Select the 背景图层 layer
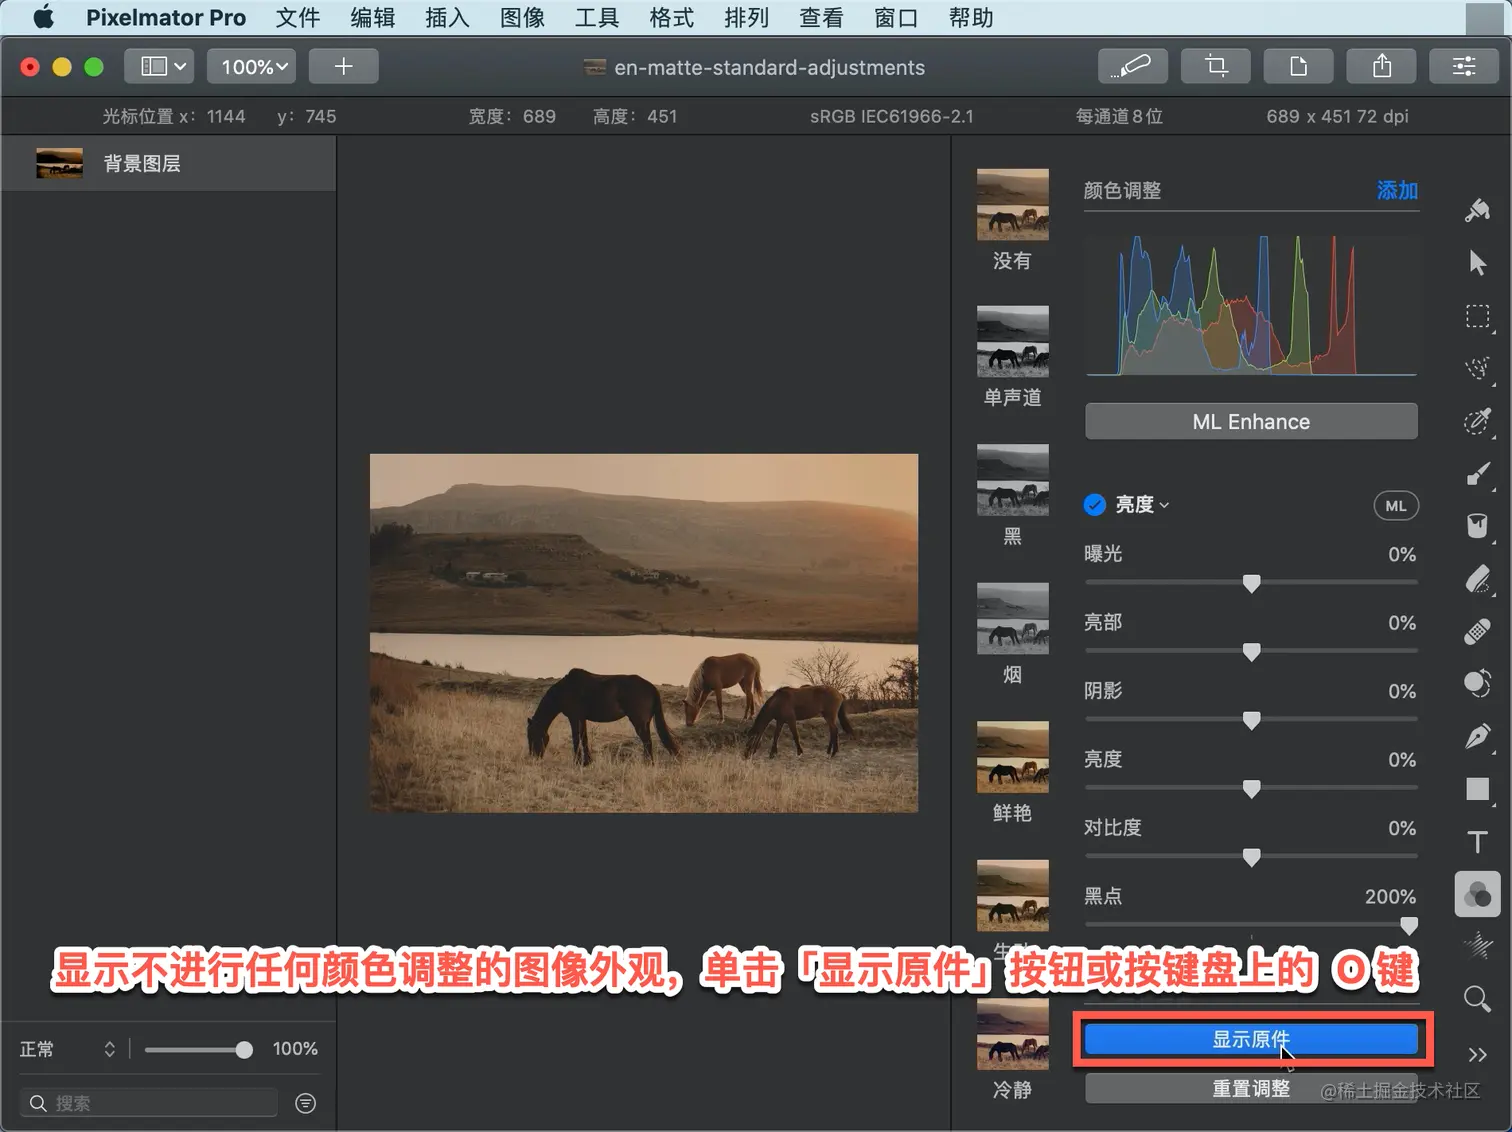The image size is (1512, 1132). 168,163
